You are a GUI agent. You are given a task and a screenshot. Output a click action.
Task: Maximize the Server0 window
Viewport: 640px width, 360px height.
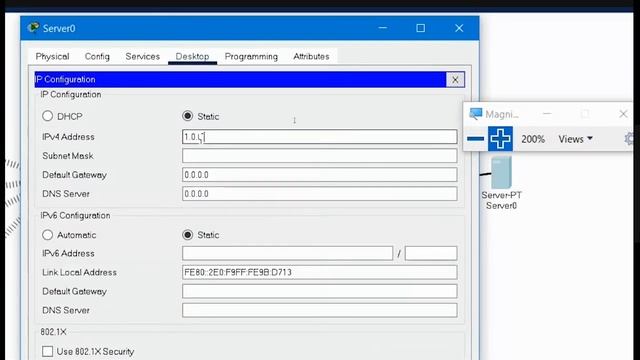pos(420,28)
